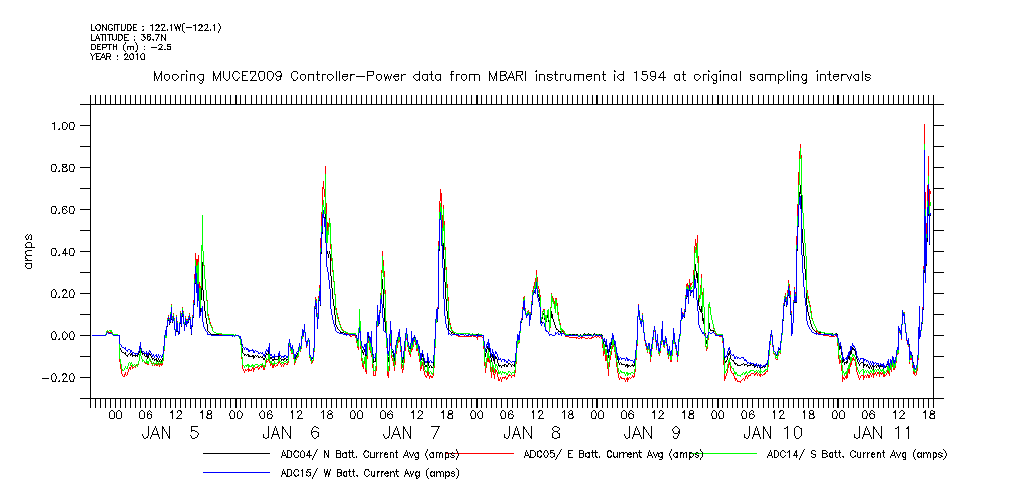This screenshot has width=1009, height=504.
Task: Click the LONGITUDE header text
Action: click(x=155, y=27)
